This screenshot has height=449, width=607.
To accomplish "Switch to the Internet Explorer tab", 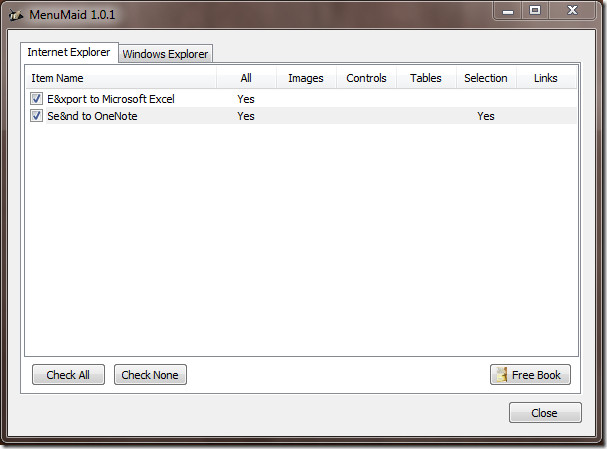I will tap(69, 52).
